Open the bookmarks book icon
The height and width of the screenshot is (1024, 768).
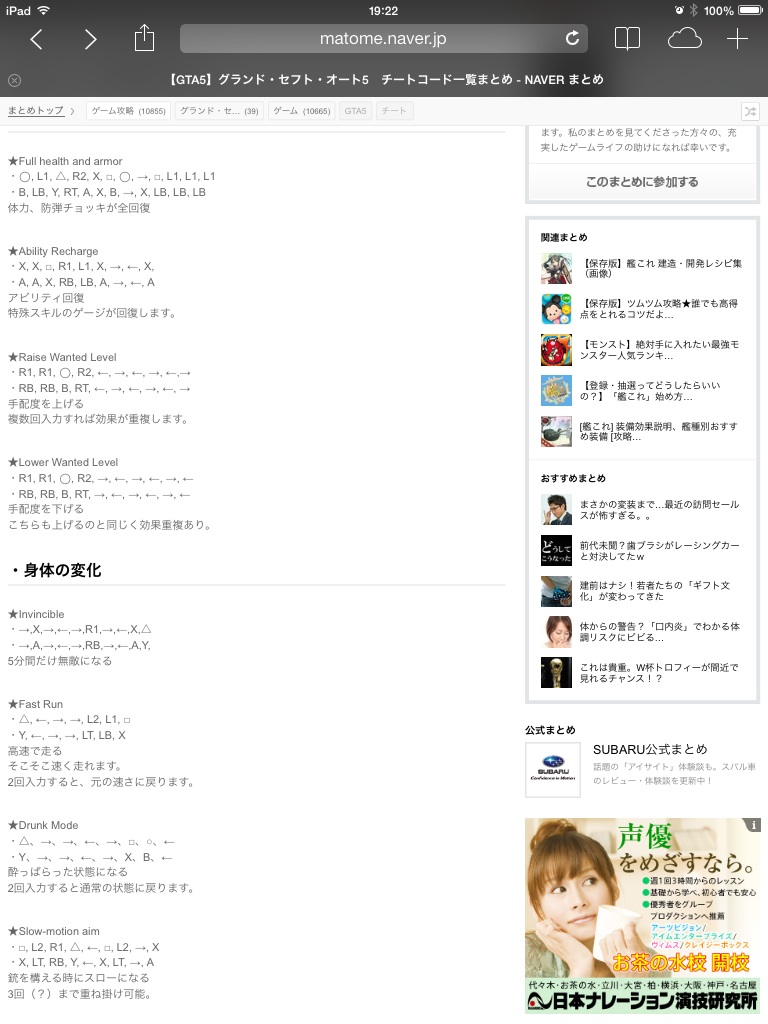627,39
